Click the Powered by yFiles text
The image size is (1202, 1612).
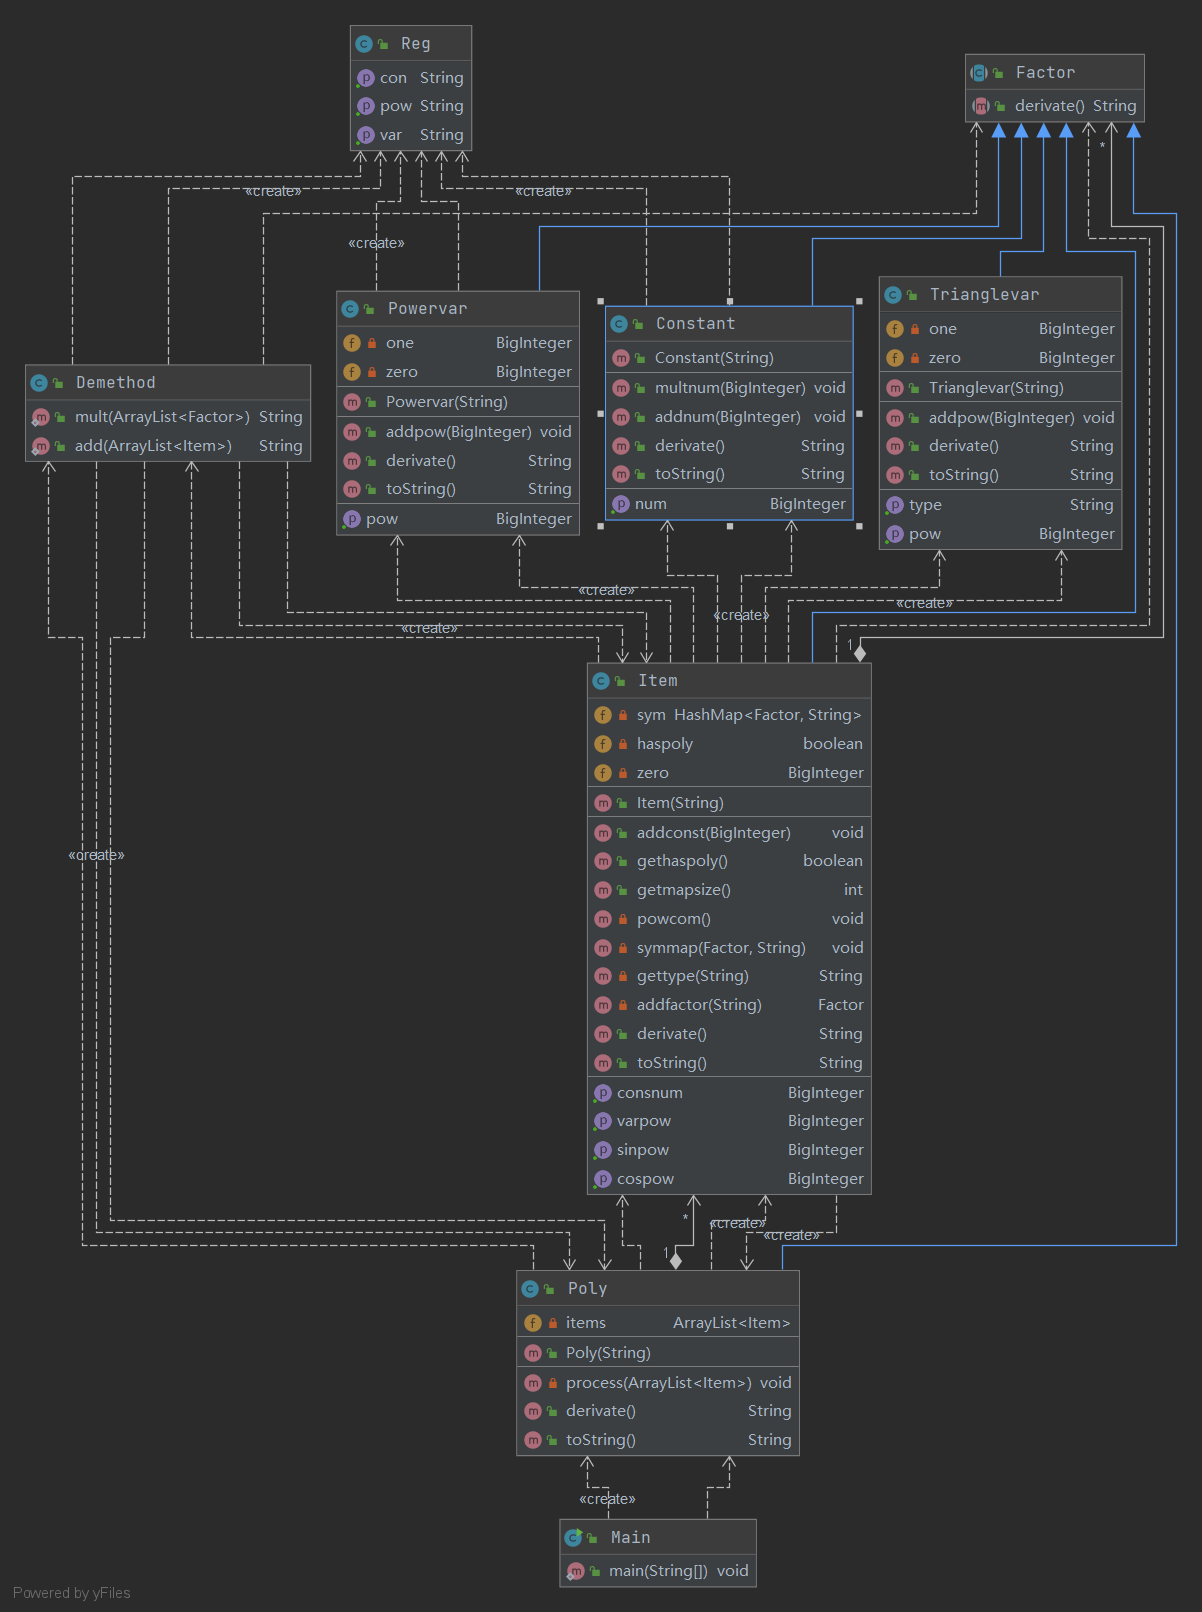pos(72,1593)
